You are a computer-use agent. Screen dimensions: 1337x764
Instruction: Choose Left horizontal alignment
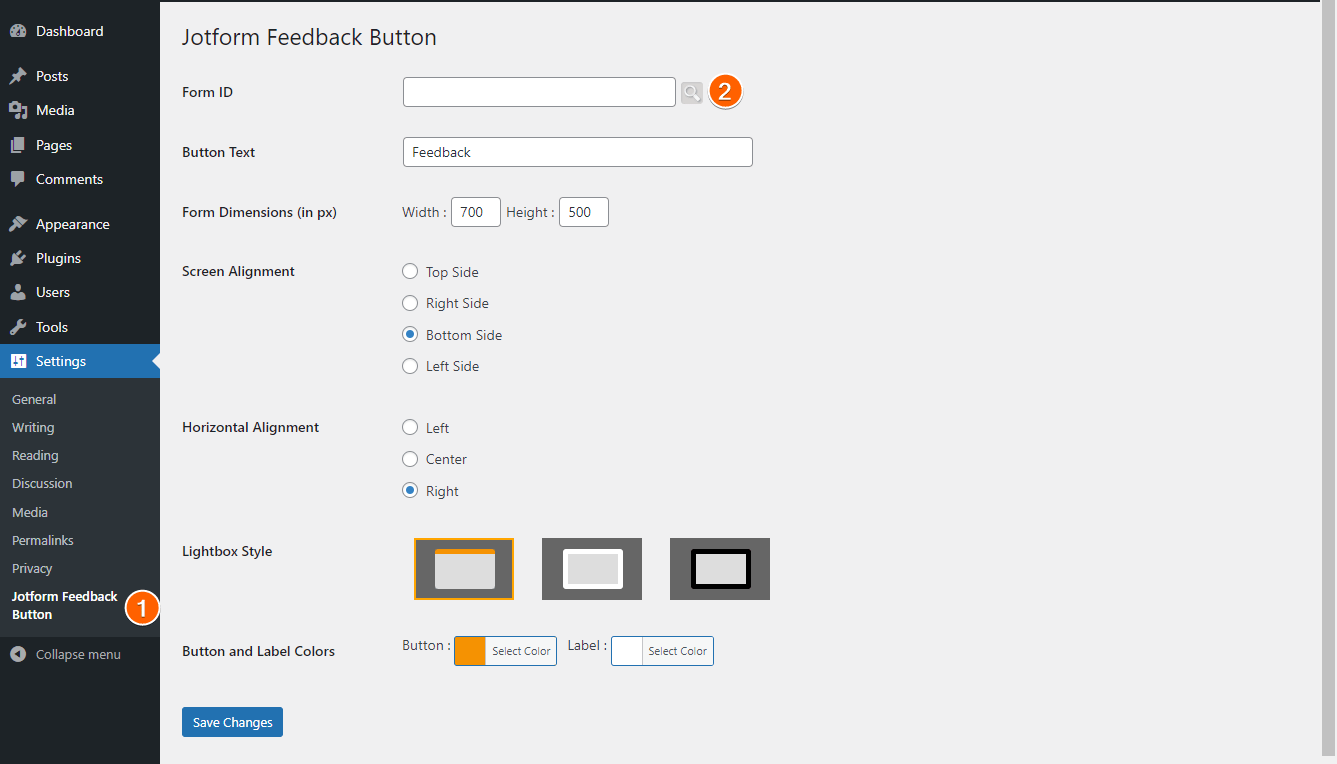click(x=410, y=428)
